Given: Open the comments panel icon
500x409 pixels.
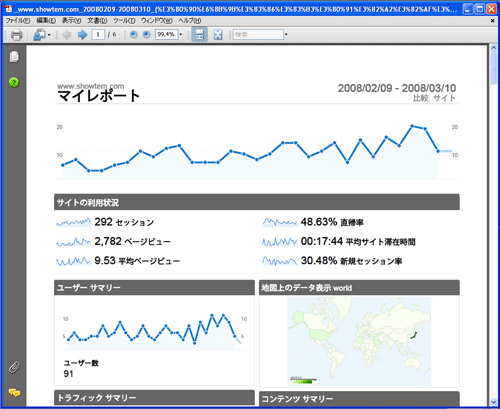Looking at the screenshot, I should [x=14, y=393].
